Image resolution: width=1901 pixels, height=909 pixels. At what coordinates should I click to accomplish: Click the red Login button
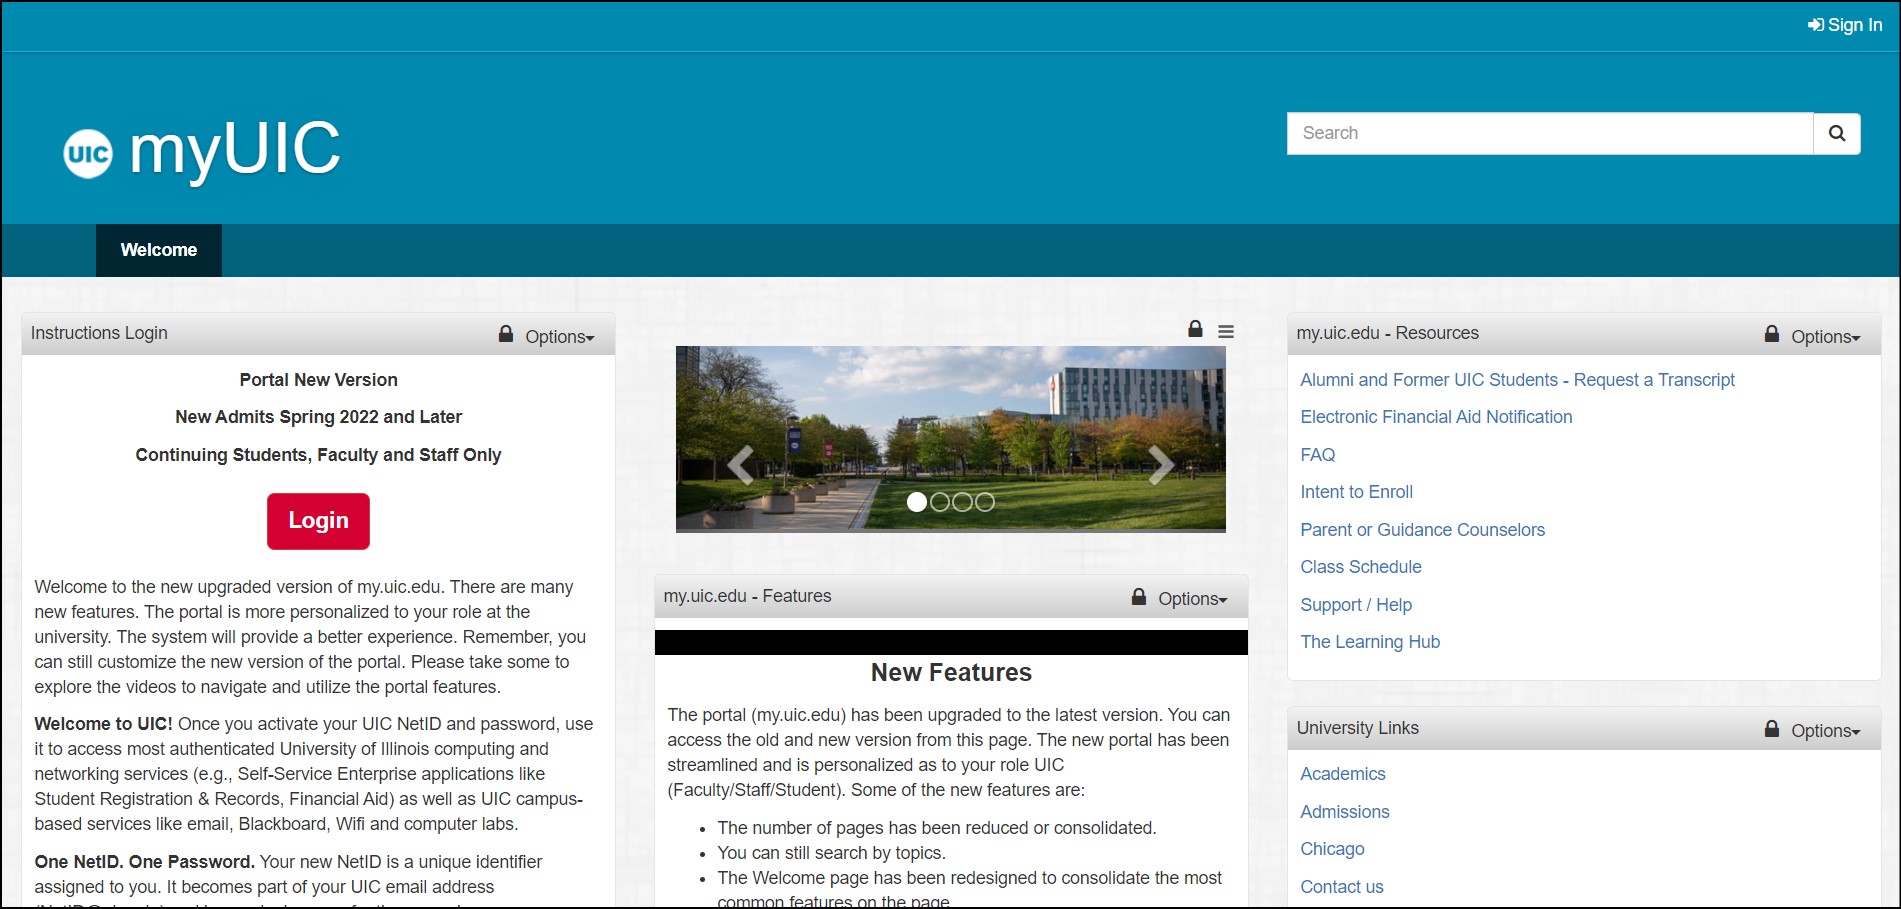(x=318, y=521)
